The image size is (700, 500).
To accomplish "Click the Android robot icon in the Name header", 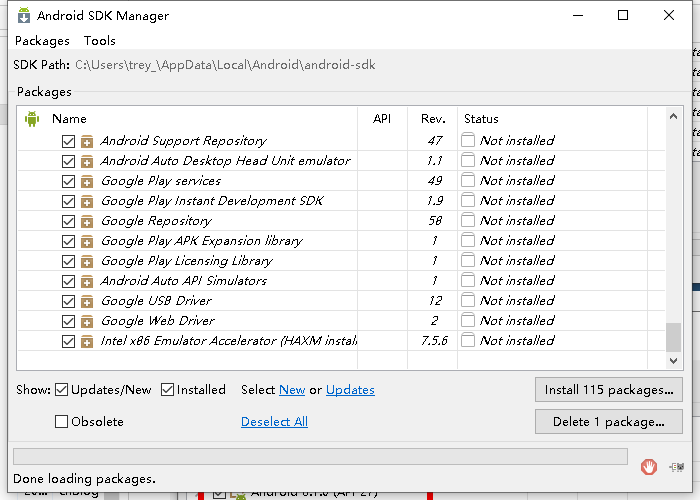I will (x=32, y=119).
